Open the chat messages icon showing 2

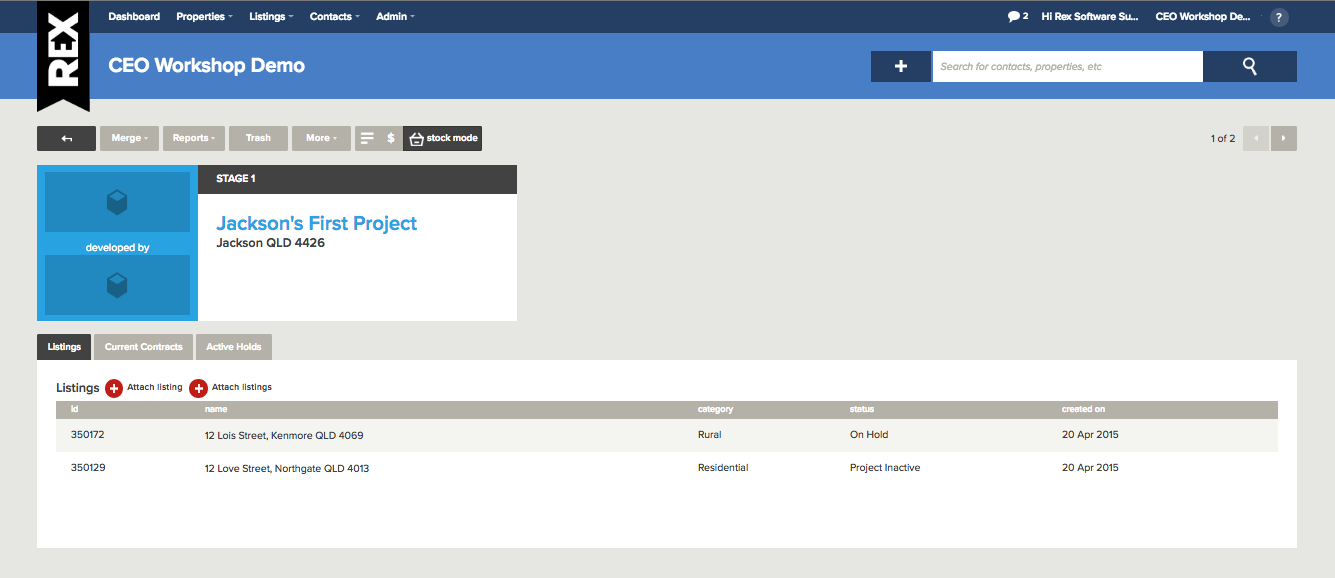[1017, 16]
